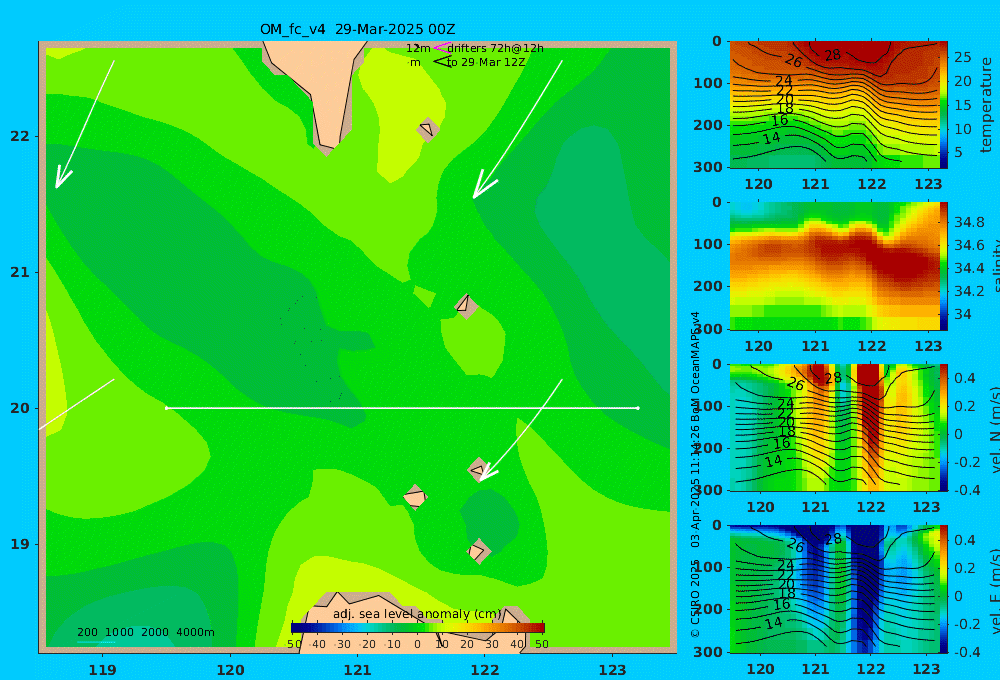Click the island near 122°E, 19.5°N
The image size is (1000, 680).
(x=479, y=469)
